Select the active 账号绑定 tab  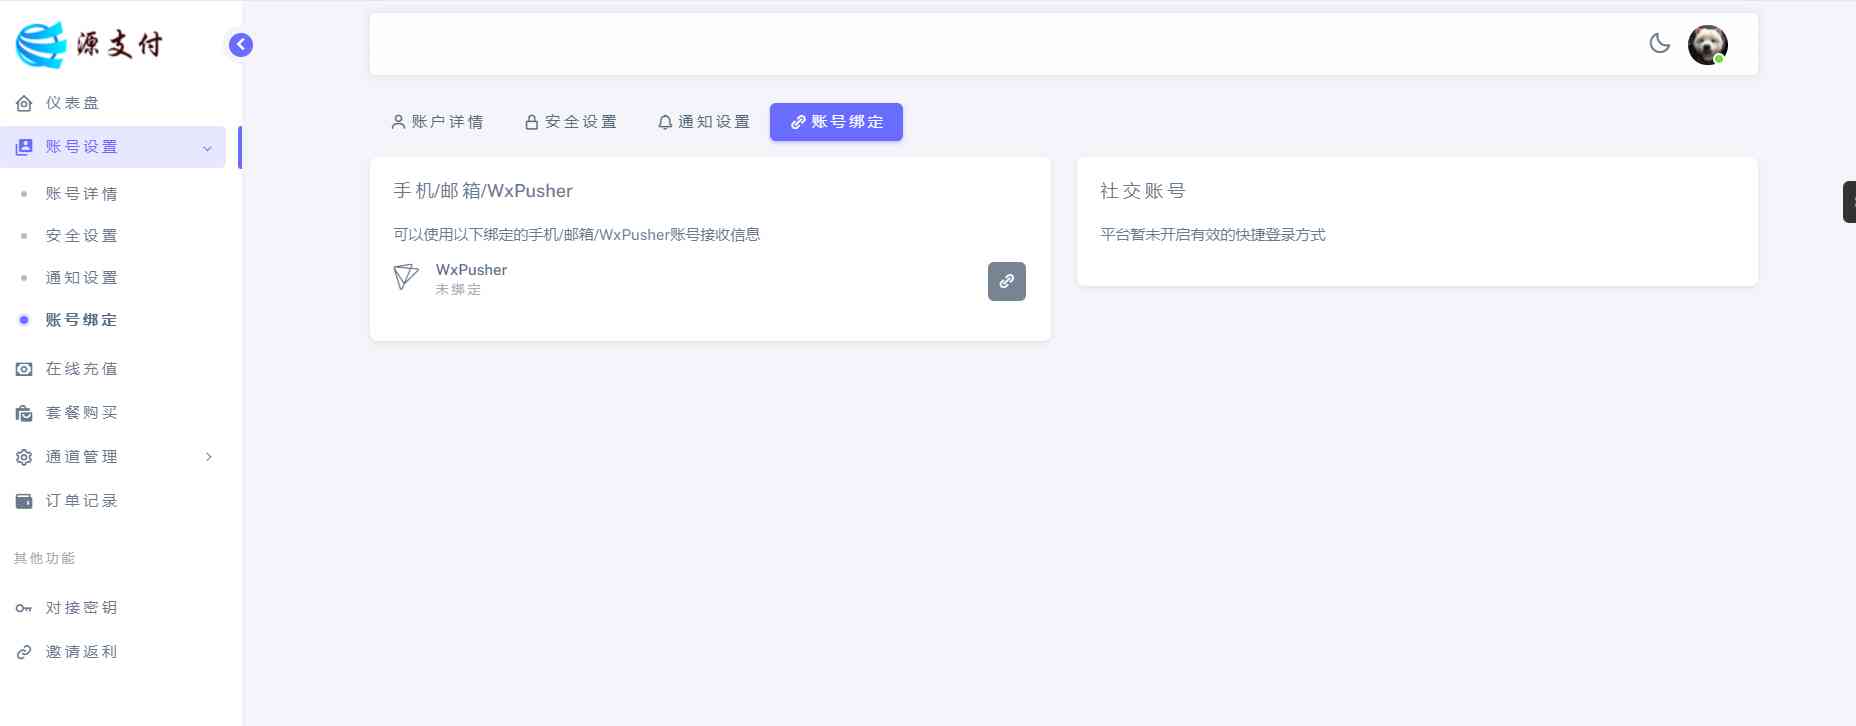(x=836, y=122)
